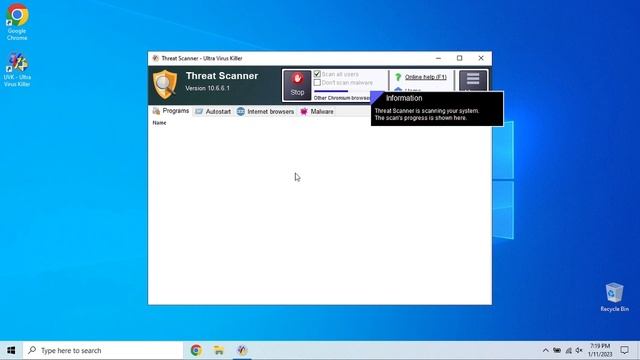Click the Type here to search box

pyautogui.click(x=103, y=350)
